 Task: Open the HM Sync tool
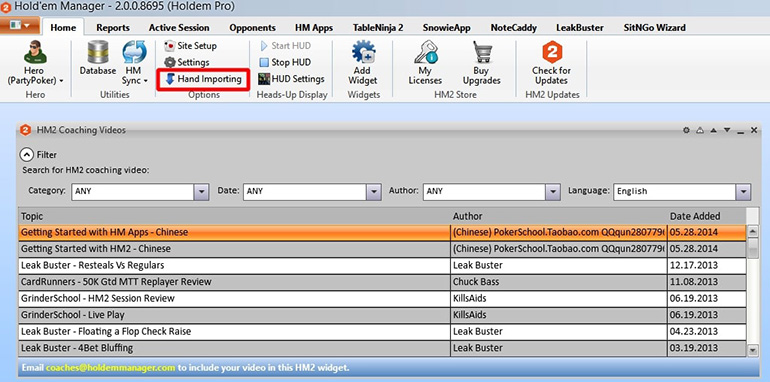click(x=135, y=63)
